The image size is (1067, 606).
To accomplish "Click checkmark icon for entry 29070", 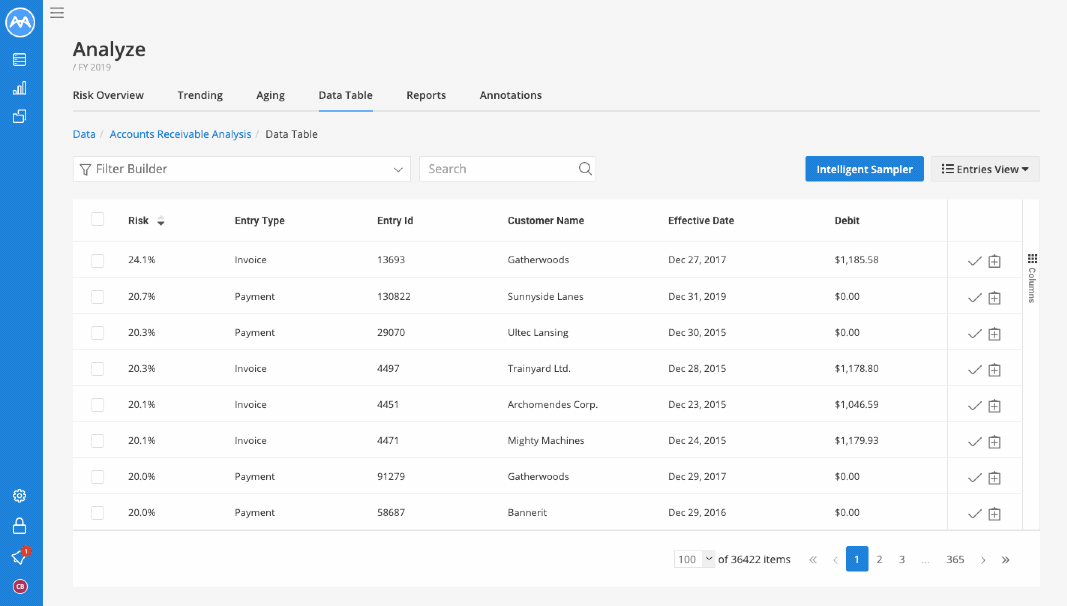I will [974, 334].
